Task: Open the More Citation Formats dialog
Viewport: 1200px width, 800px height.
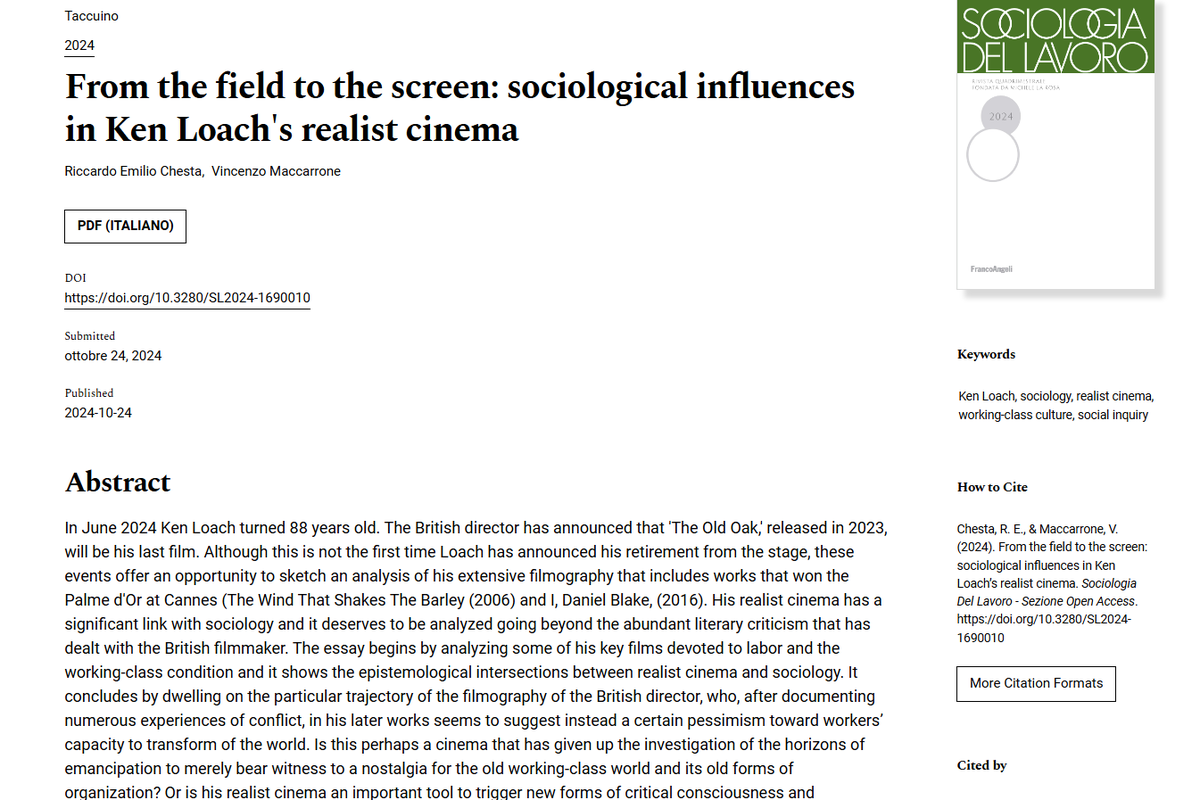Action: 1035,683
